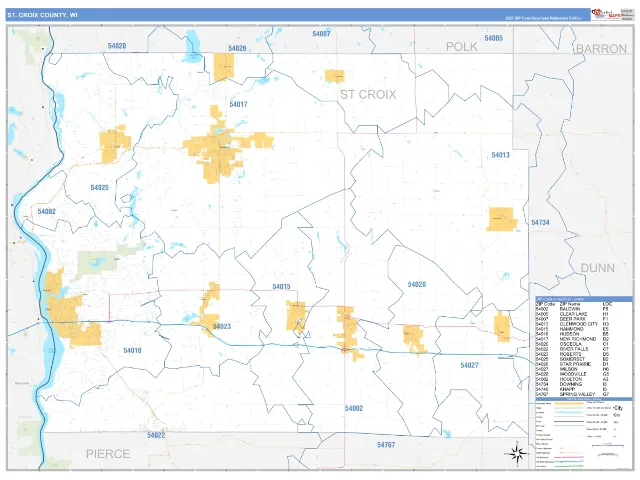Select ZIP code label 54767
This screenshot has width=640, height=480.
(386, 445)
